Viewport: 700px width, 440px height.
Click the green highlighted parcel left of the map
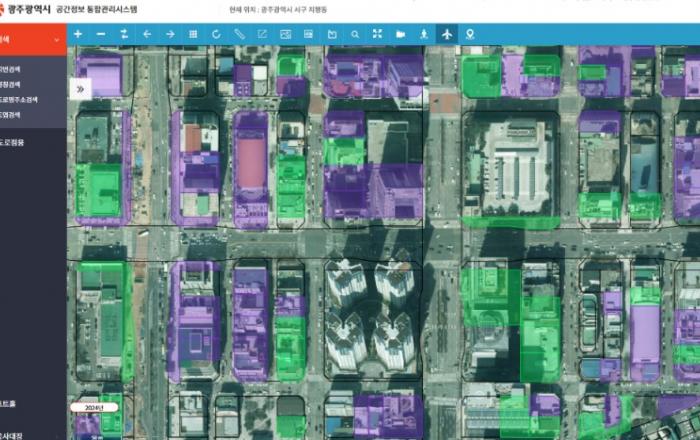[x=98, y=188]
